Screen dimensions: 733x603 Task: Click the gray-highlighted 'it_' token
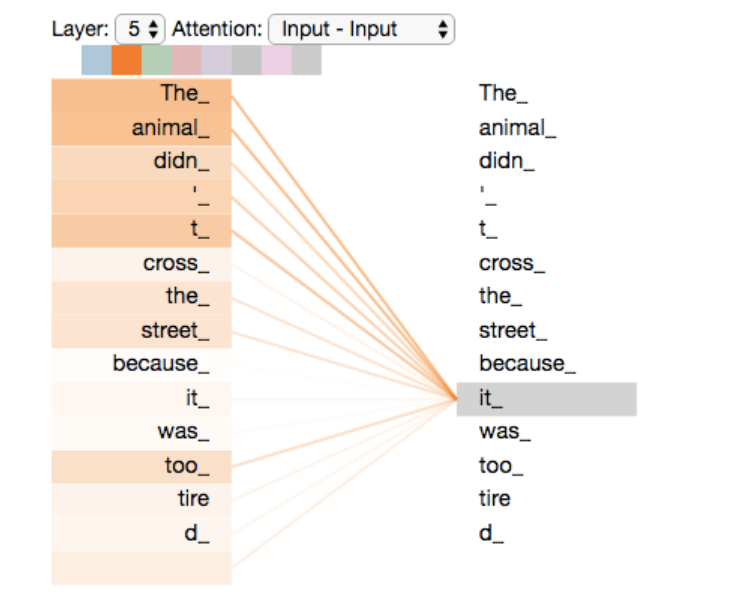click(x=546, y=398)
